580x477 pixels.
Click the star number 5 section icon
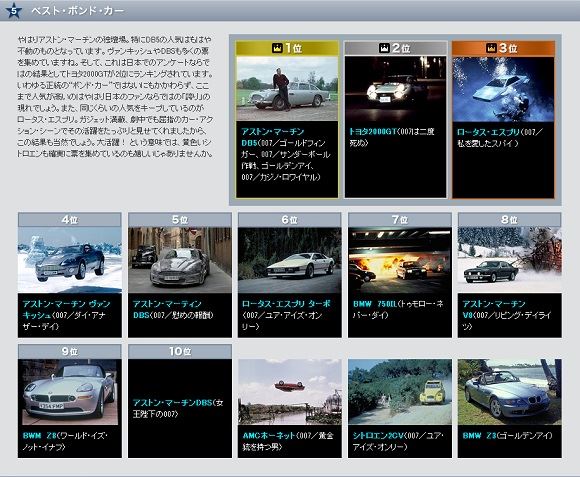[x=14, y=10]
